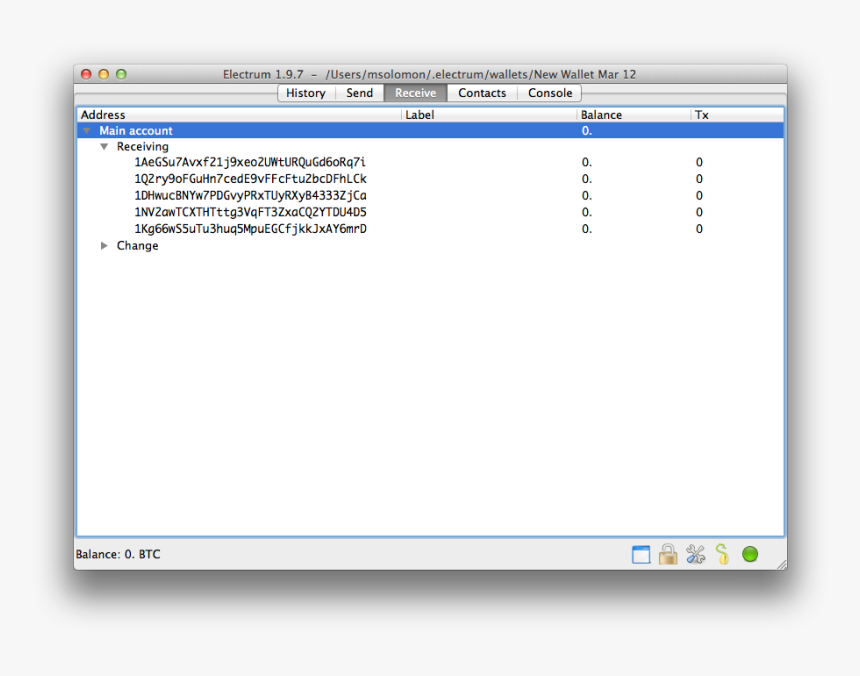Click Tx count cell of address 1Kg66wS5

pyautogui.click(x=699, y=229)
